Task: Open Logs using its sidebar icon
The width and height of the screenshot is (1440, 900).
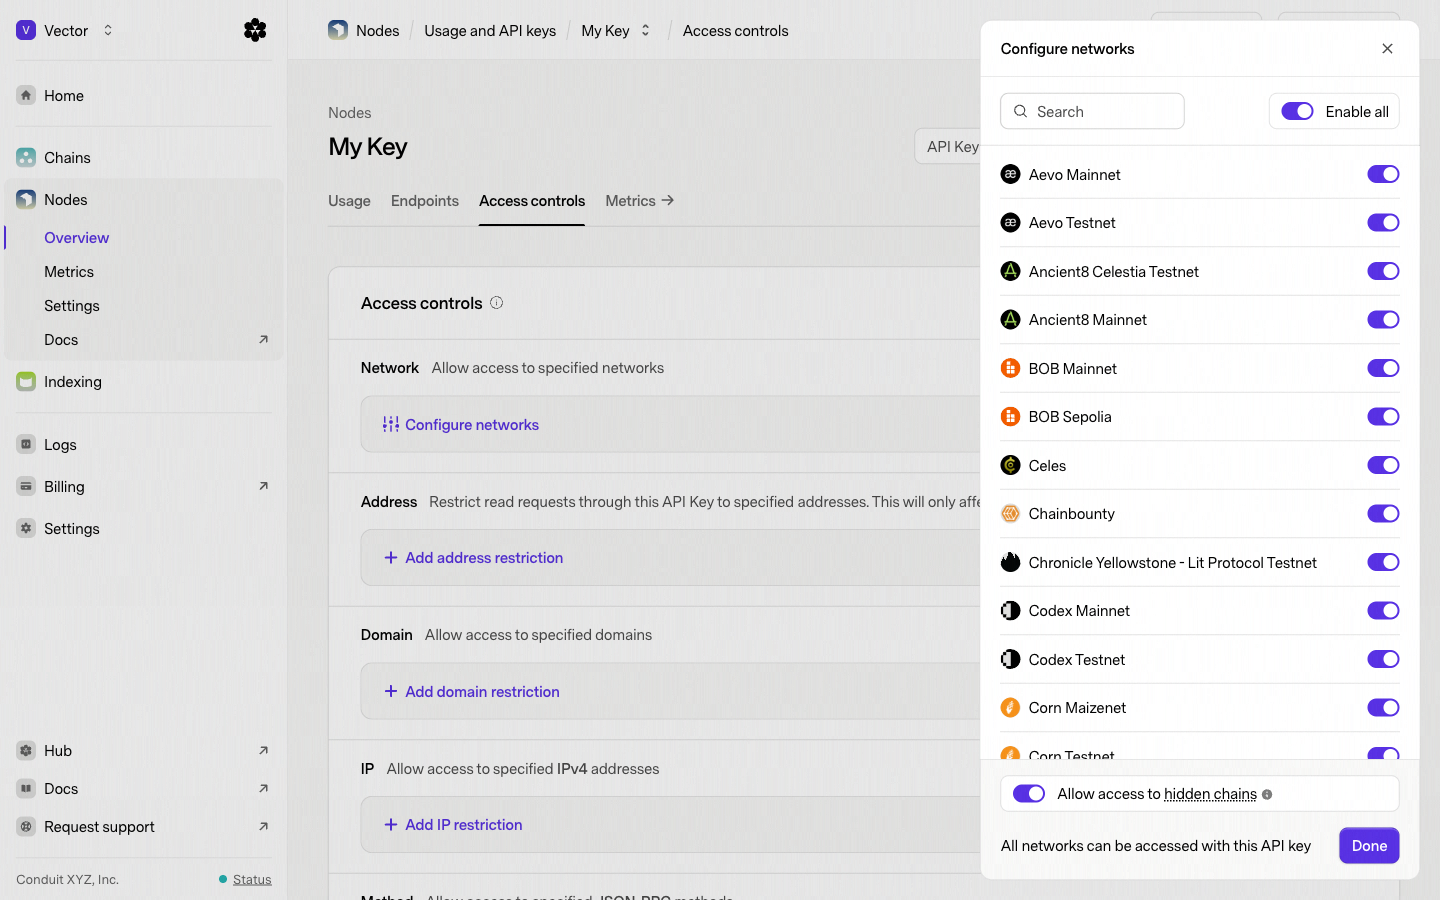Action: pos(26,444)
